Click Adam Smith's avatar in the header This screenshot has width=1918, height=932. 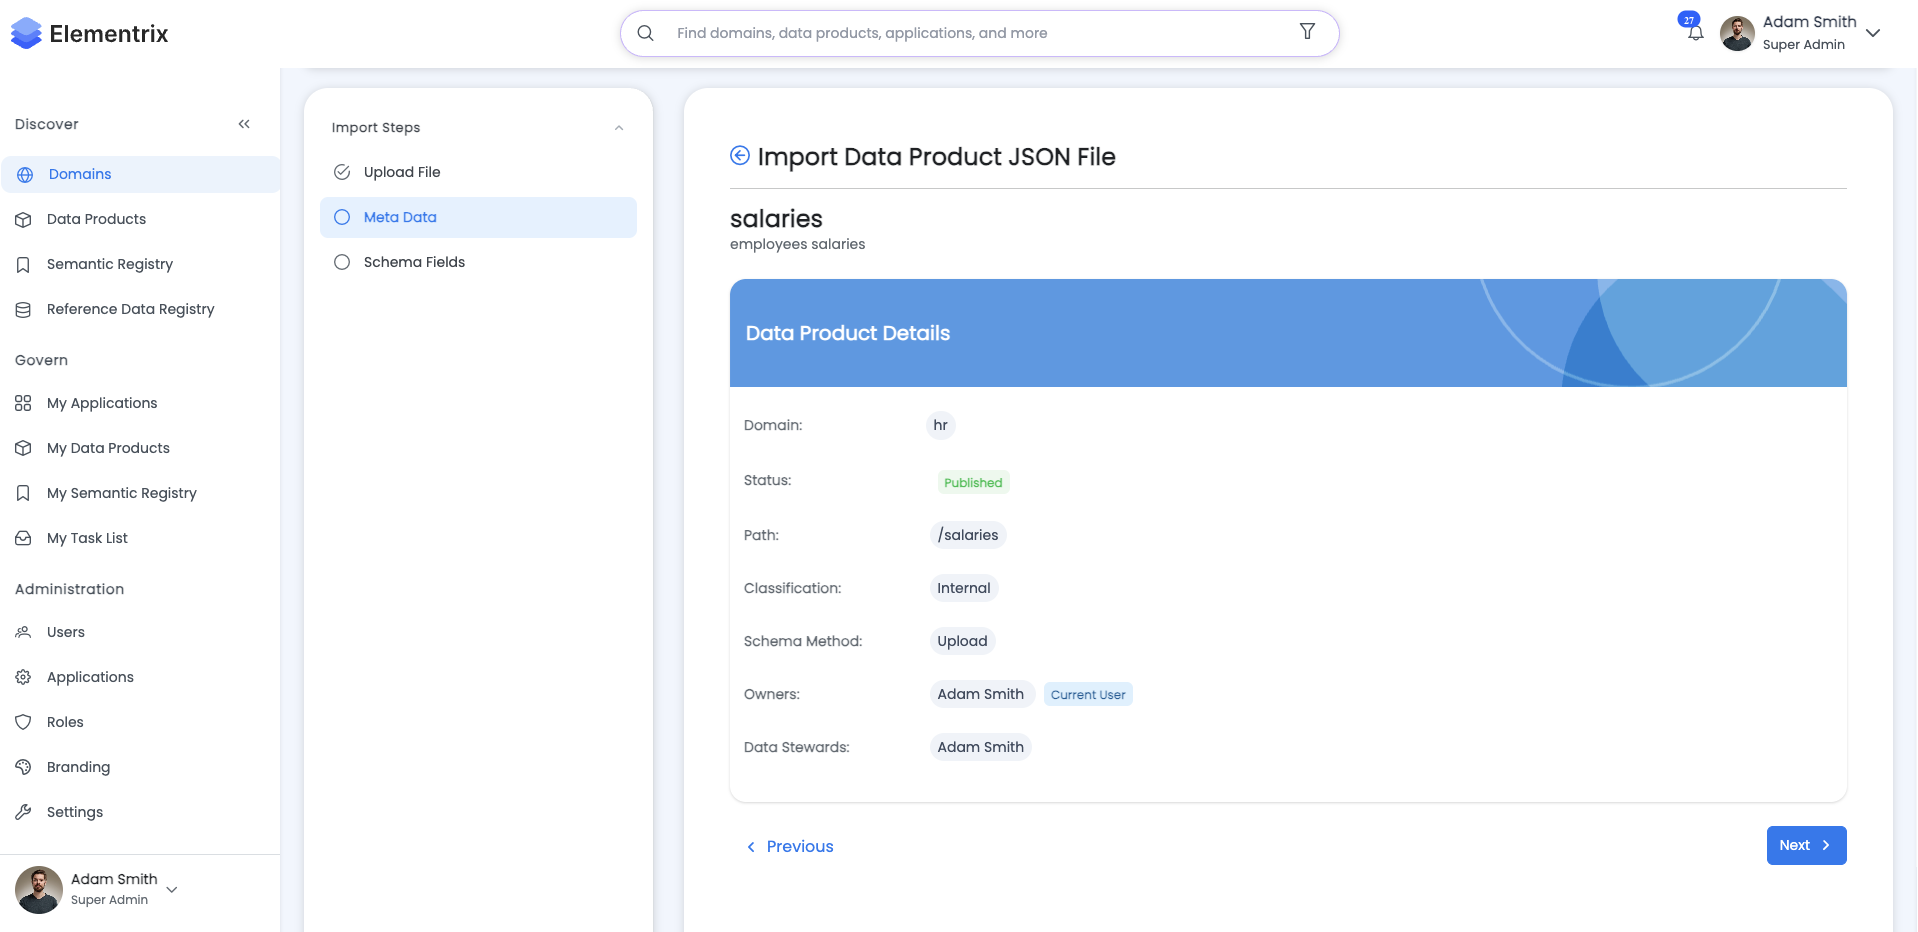click(x=1737, y=33)
